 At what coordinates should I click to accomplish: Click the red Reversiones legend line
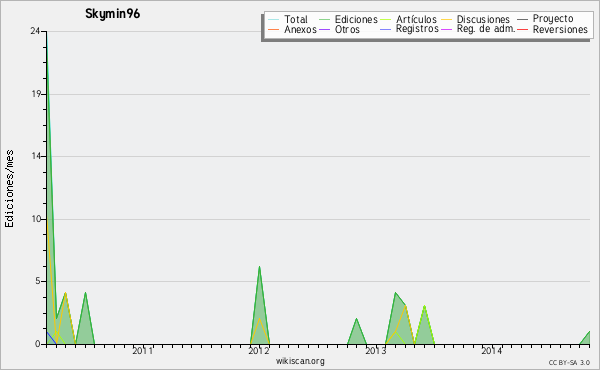pyautogui.click(x=522, y=29)
